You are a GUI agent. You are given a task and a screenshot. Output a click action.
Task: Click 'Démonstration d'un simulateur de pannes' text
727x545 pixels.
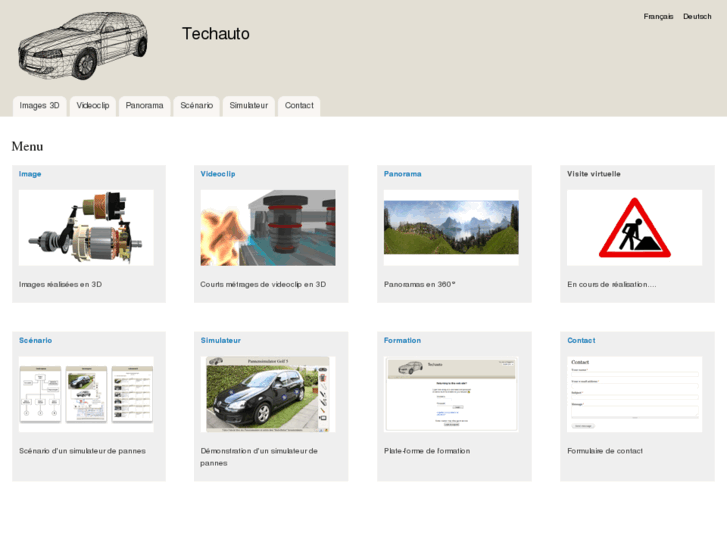coord(259,457)
